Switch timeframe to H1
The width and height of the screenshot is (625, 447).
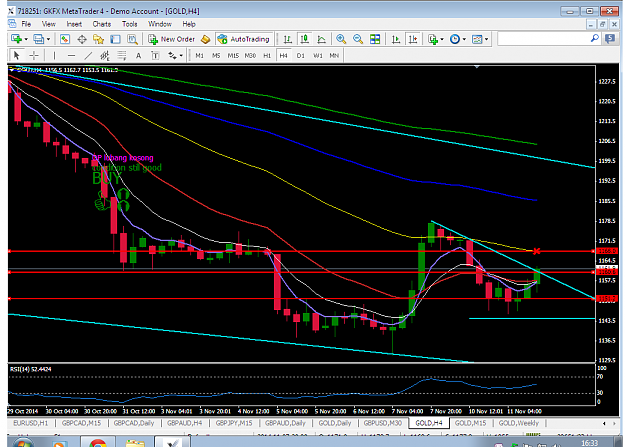(267, 55)
